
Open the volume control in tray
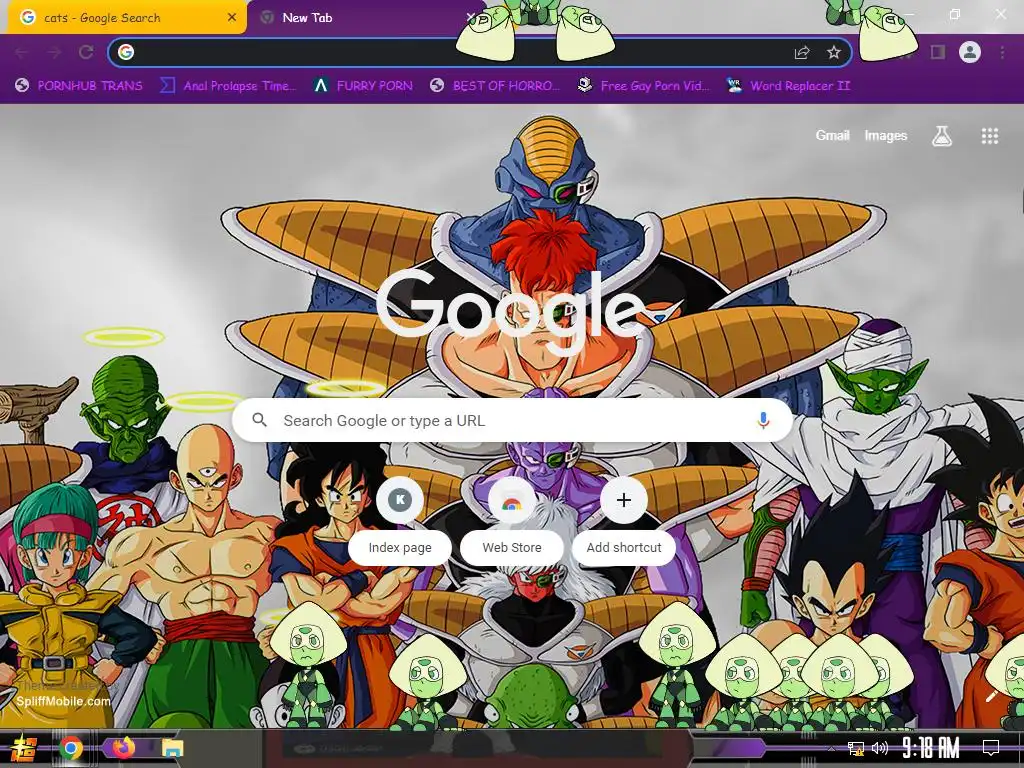point(880,748)
